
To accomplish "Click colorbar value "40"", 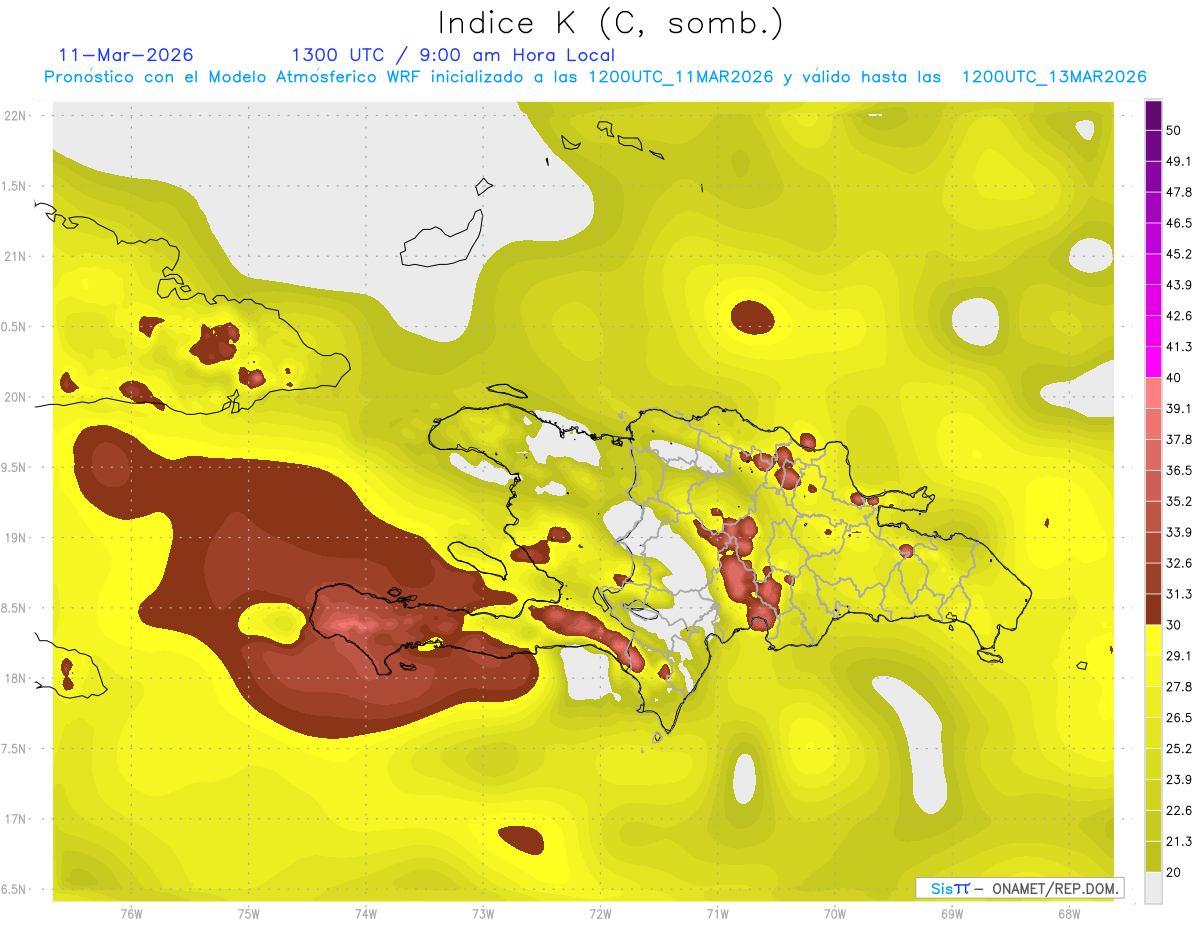I will point(1174,378).
